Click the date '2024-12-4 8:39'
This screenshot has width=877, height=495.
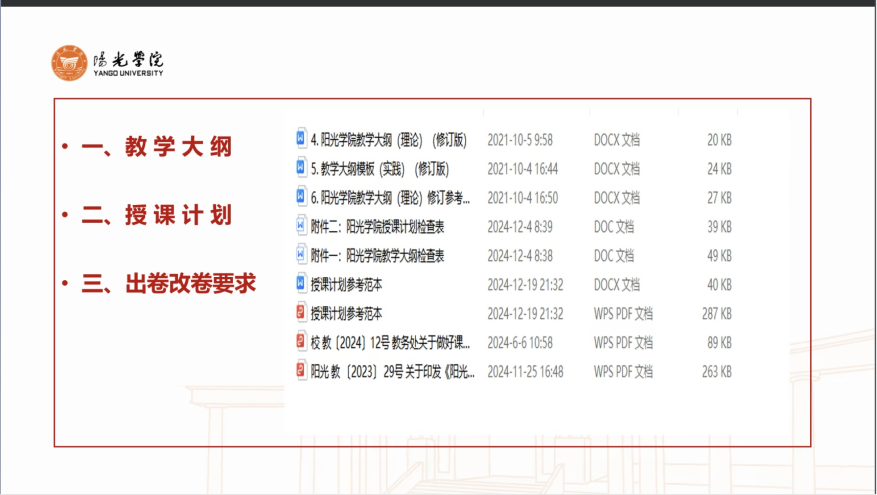[x=520, y=227]
